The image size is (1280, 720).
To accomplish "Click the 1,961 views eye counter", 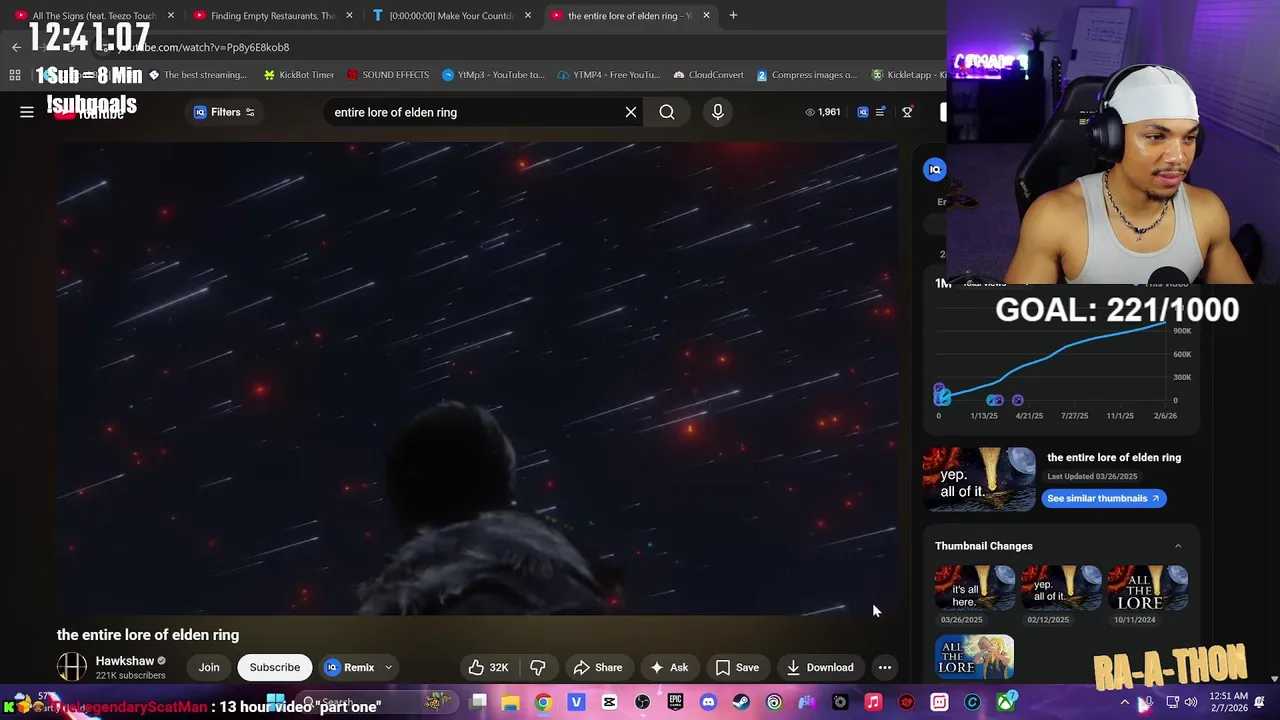I will (x=823, y=112).
